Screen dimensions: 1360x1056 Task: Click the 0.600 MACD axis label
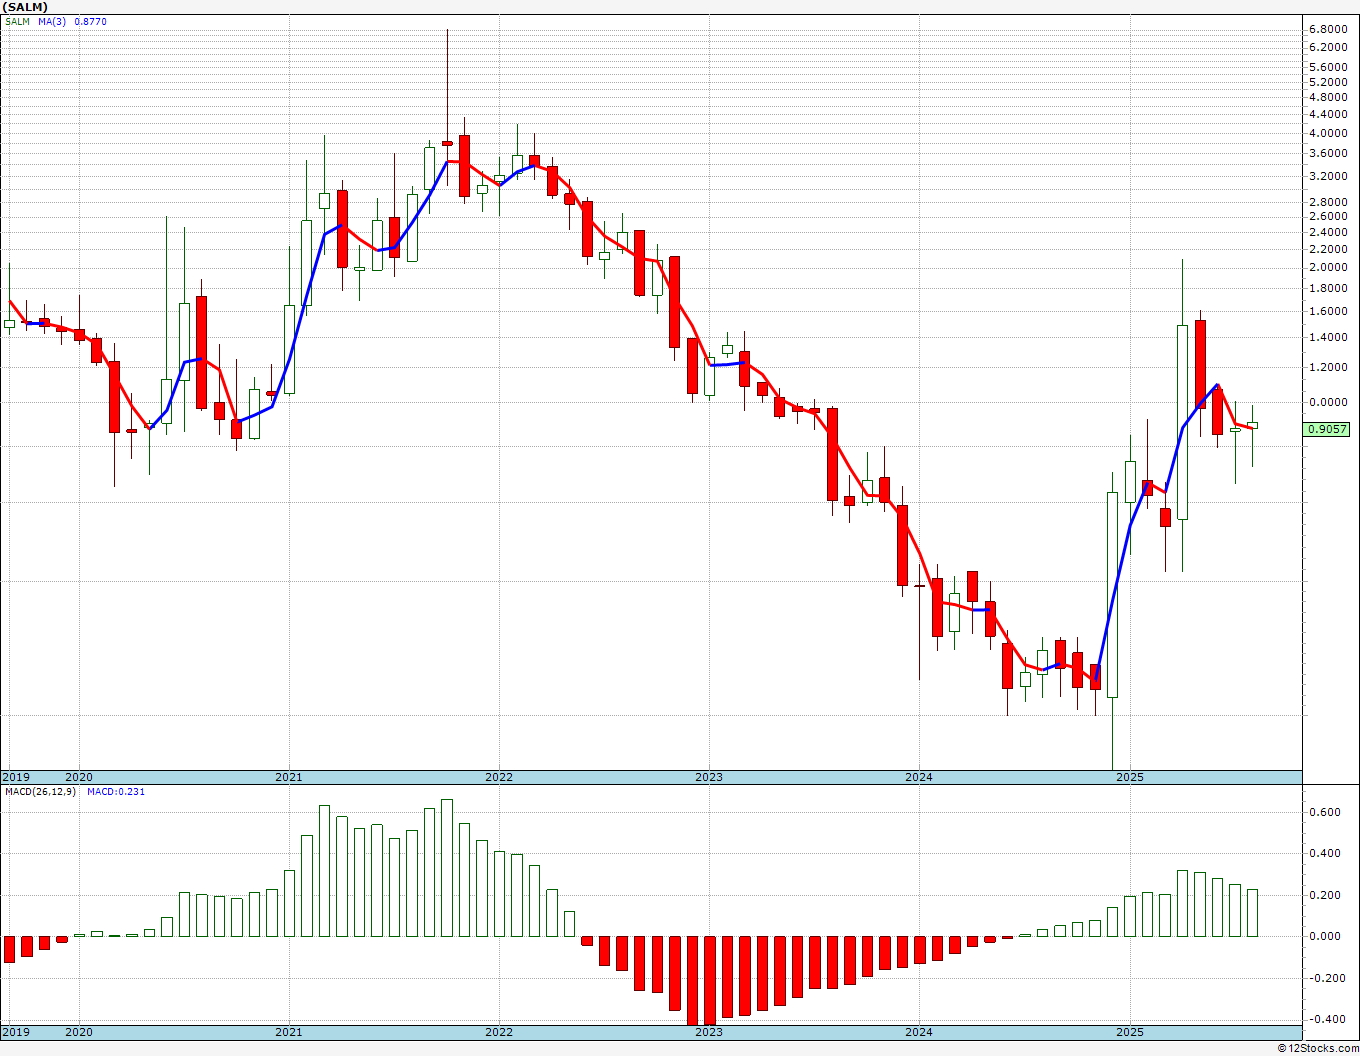click(1326, 812)
